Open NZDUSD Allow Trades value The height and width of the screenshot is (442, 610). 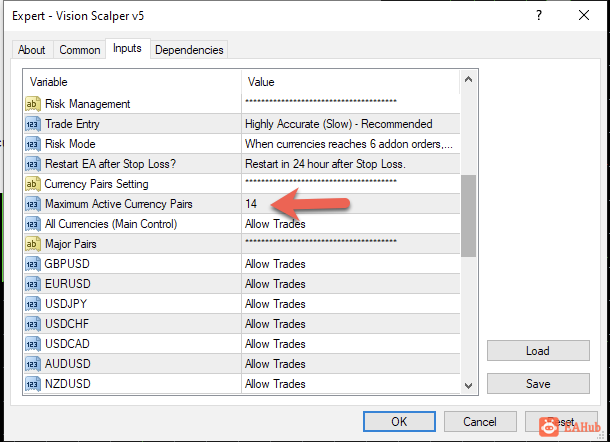pyautogui.click(x=351, y=384)
